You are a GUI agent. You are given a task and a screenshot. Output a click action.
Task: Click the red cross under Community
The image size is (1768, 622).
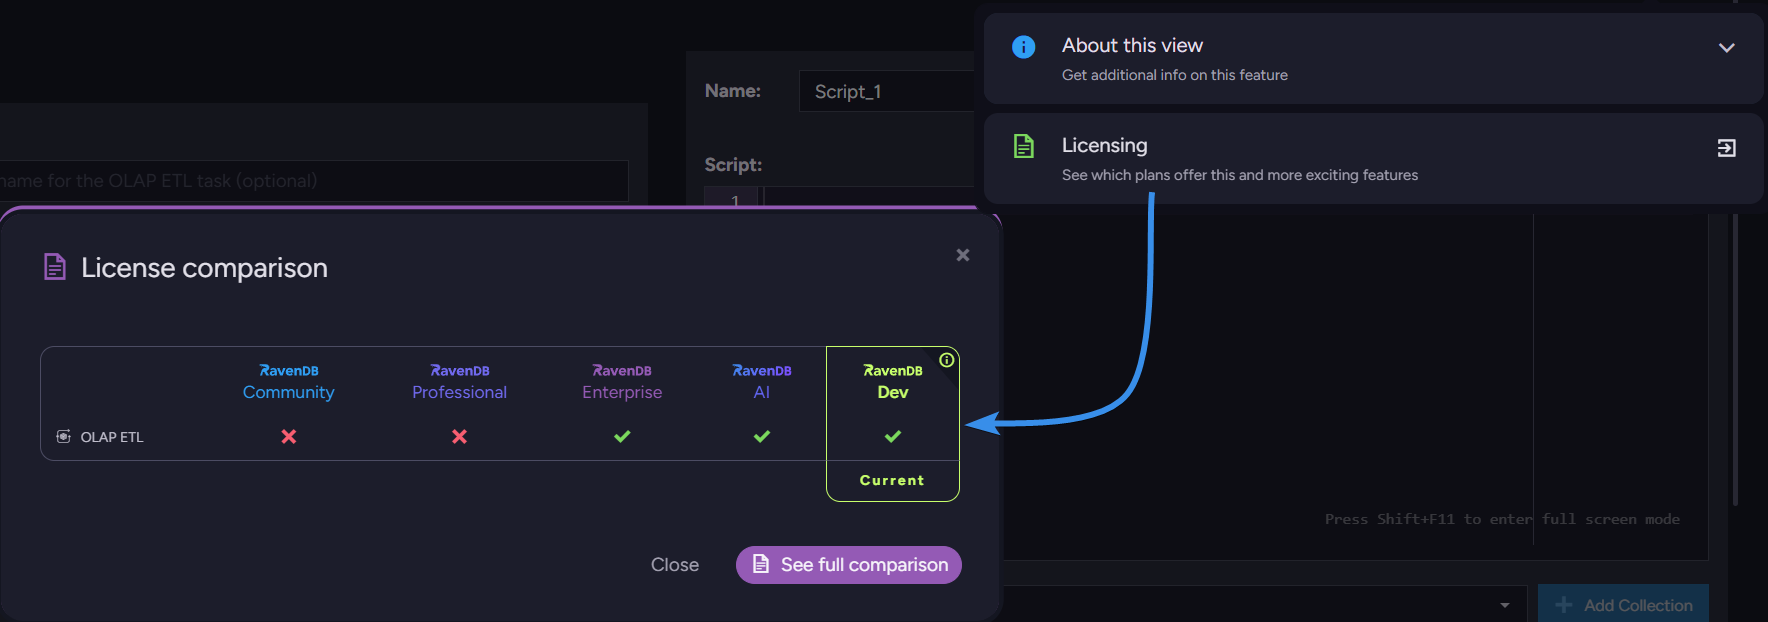click(289, 436)
